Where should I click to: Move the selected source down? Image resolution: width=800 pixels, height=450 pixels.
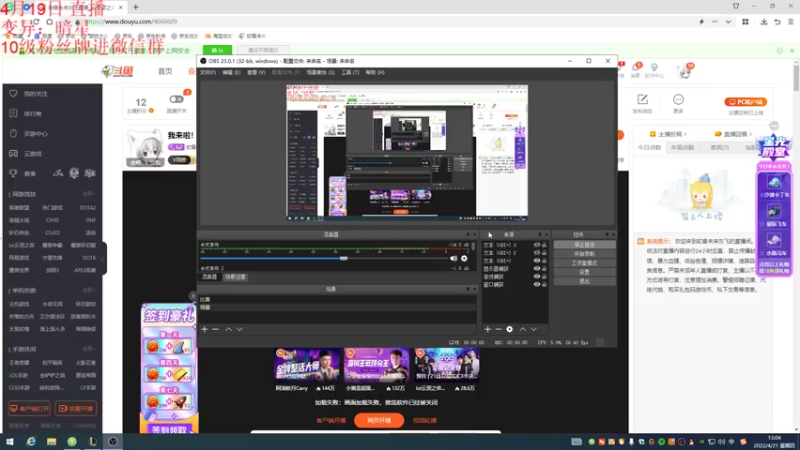[534, 330]
